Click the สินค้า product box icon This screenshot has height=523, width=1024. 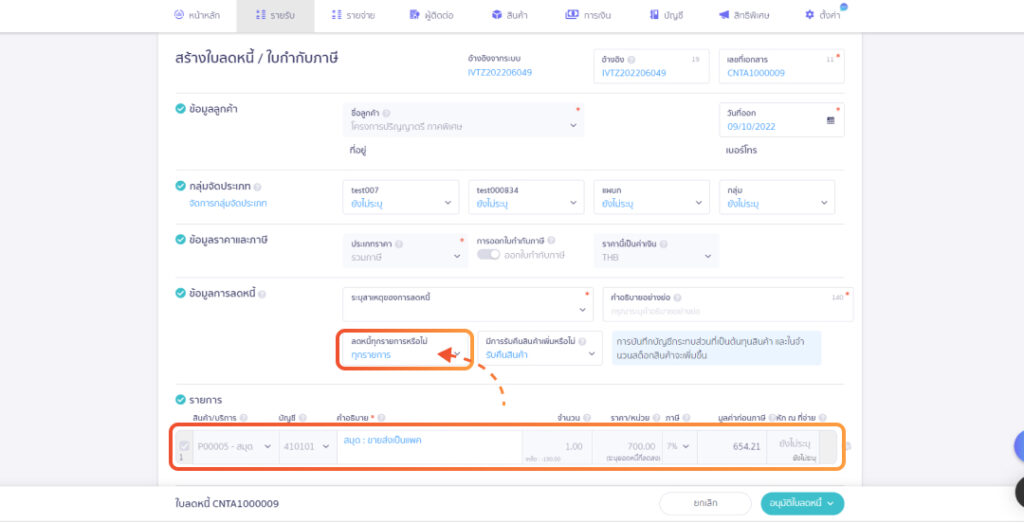[496, 15]
